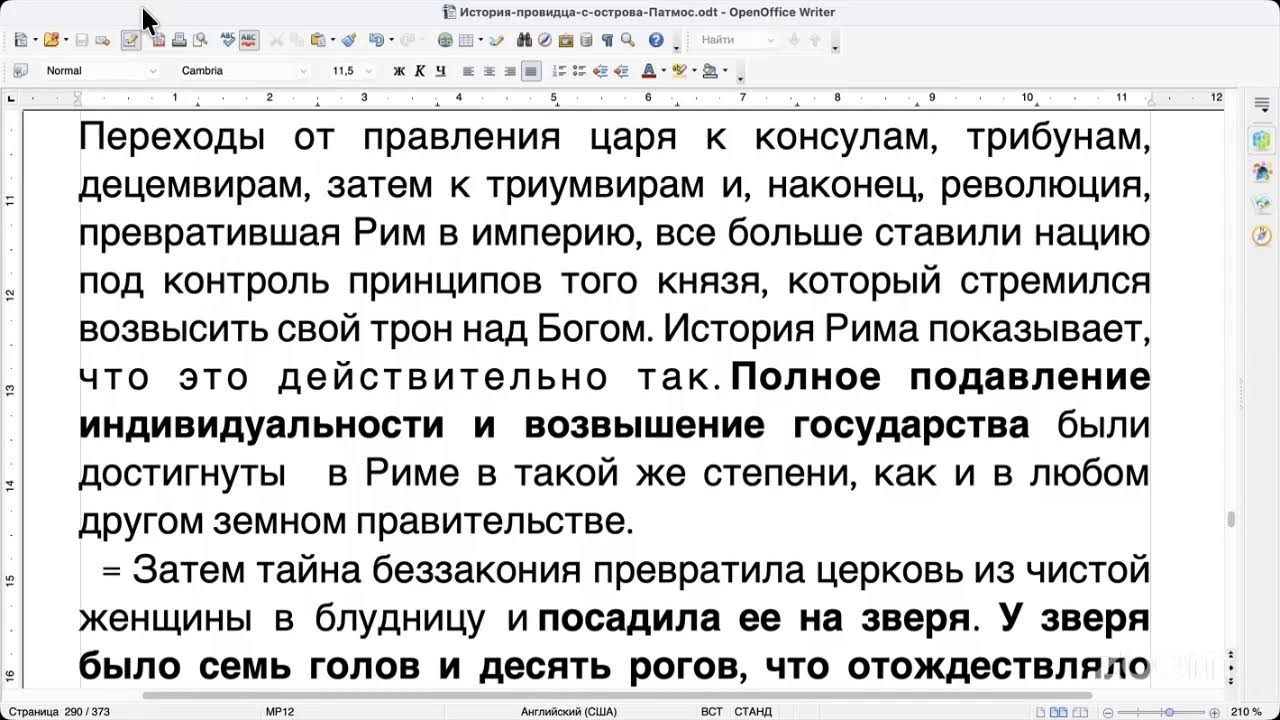Image resolution: width=1280 pixels, height=720 pixels.
Task: Click the Print icon
Action: click(179, 40)
